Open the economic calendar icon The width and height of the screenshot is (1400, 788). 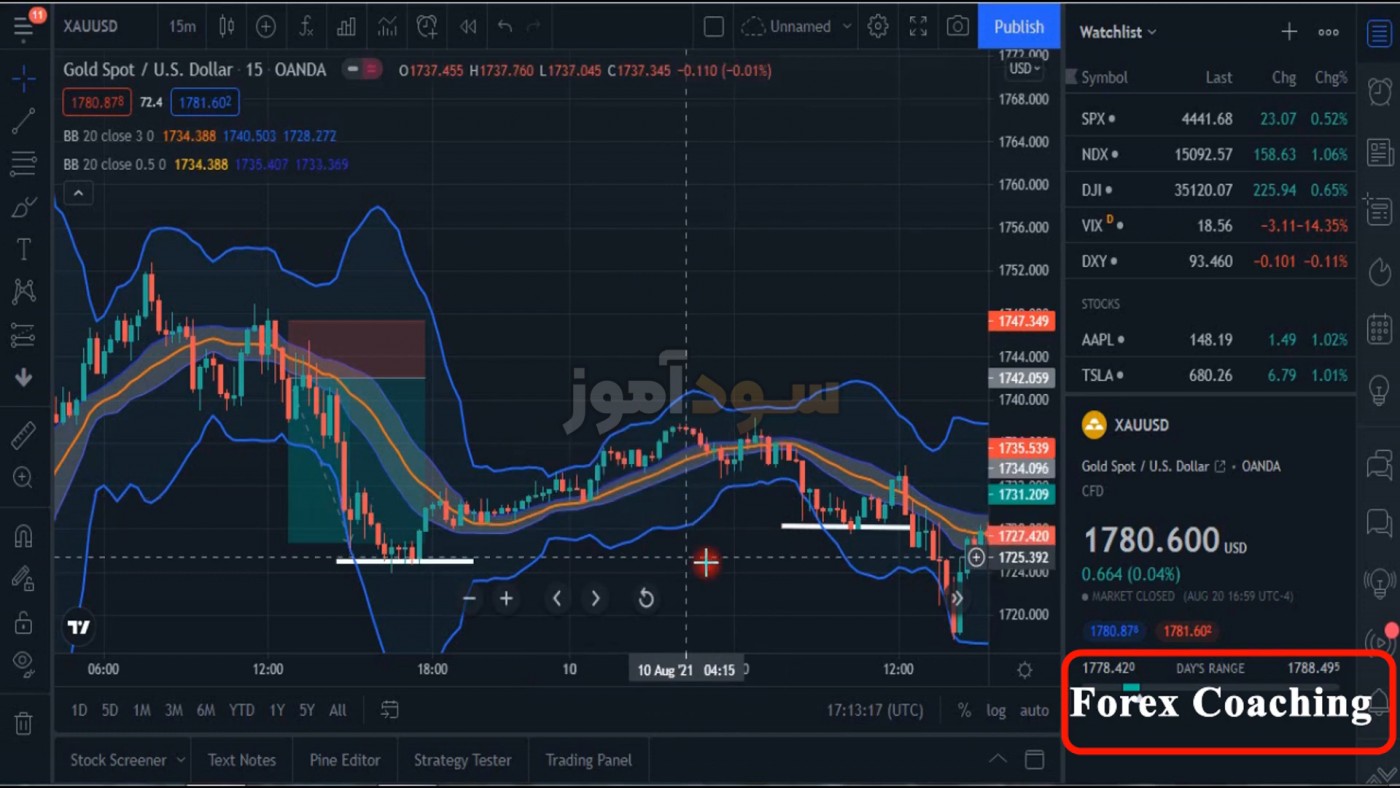pos(1380,328)
